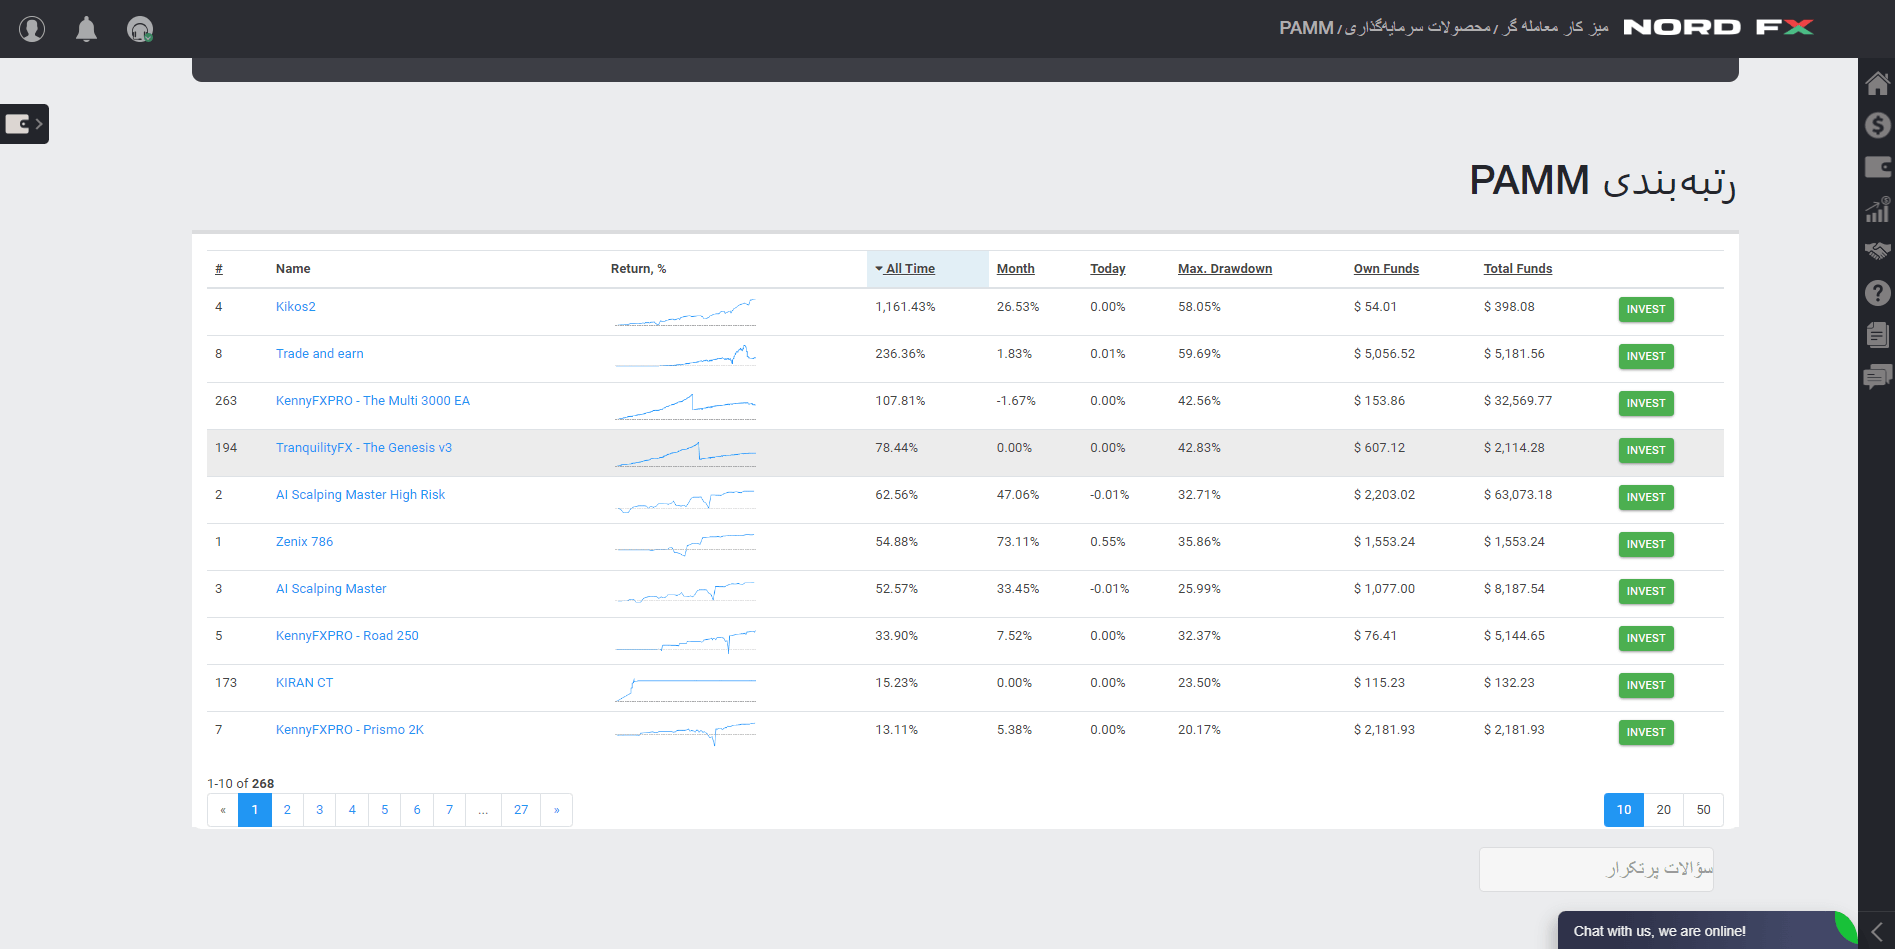Viewport: 1895px width, 949px height.
Task: Go to pagination page 6
Action: click(x=417, y=810)
